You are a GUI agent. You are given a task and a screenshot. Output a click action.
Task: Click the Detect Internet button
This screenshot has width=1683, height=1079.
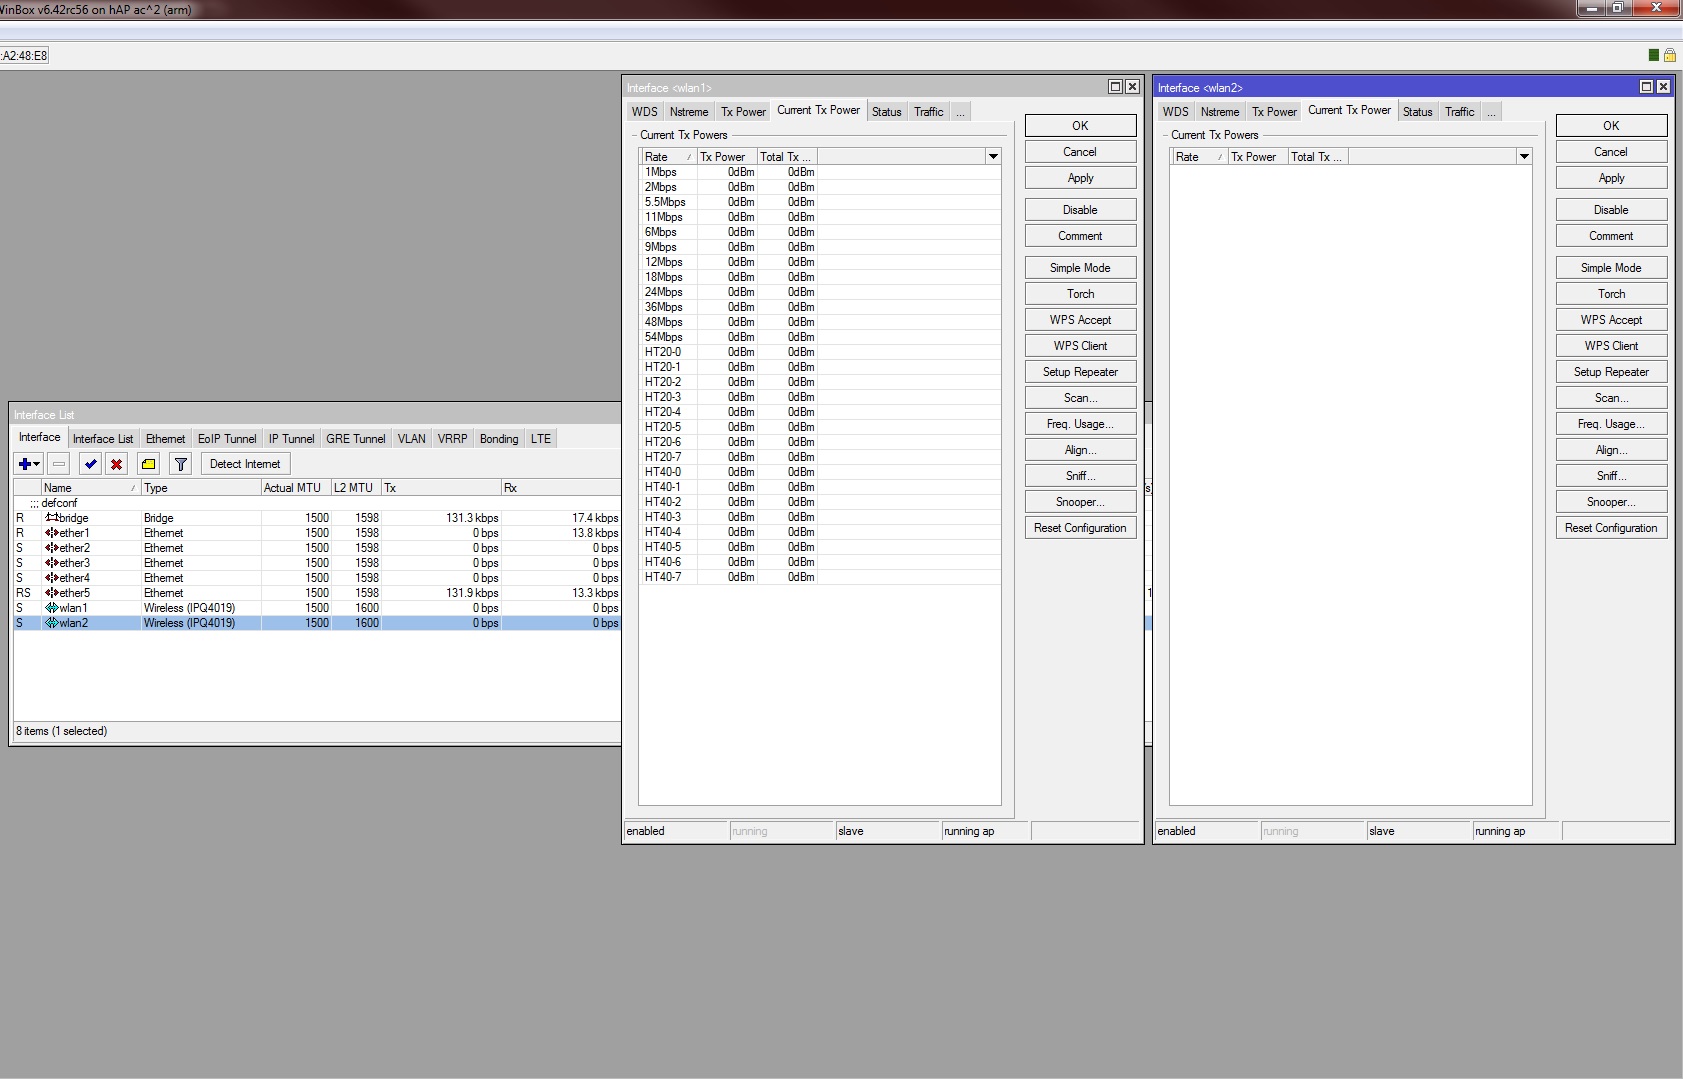pos(245,464)
